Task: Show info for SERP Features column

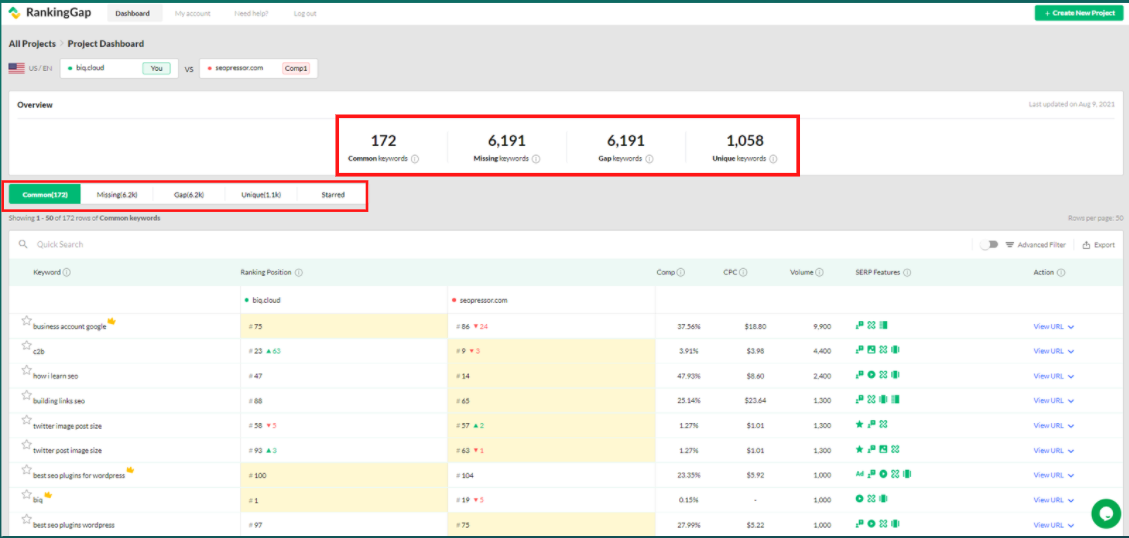Action: point(907,273)
